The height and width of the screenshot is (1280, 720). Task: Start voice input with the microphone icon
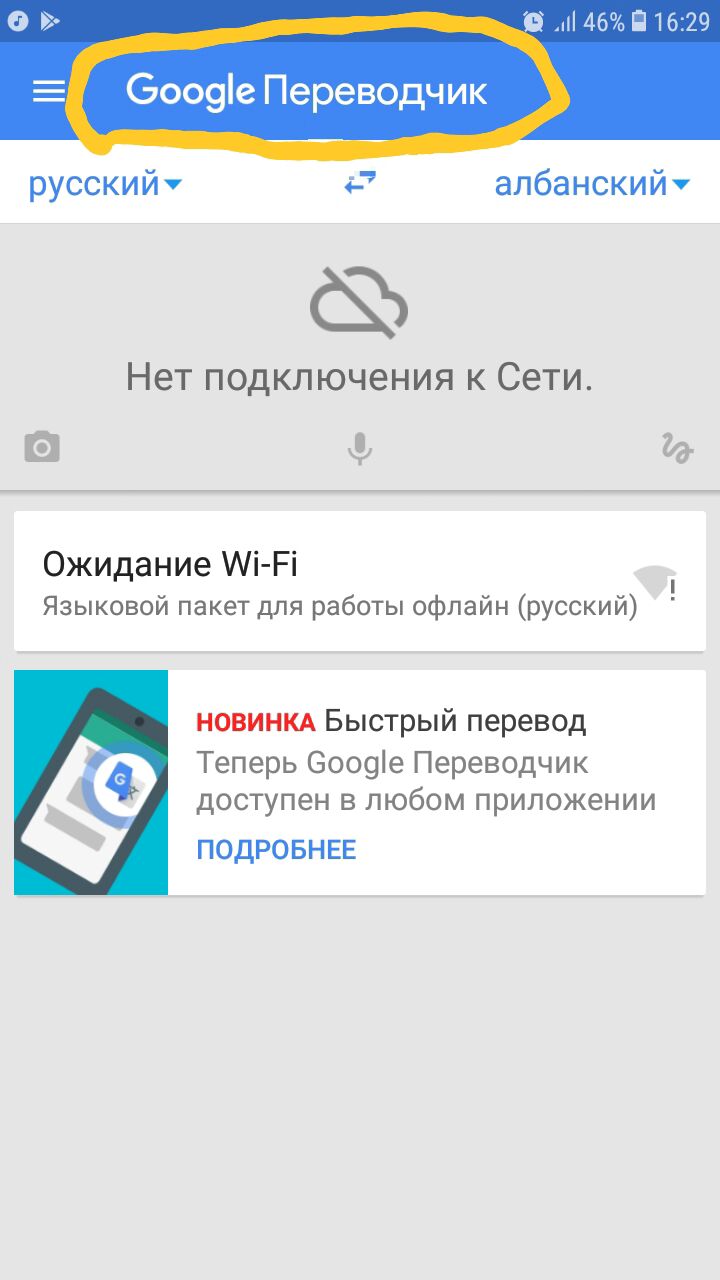coord(360,448)
